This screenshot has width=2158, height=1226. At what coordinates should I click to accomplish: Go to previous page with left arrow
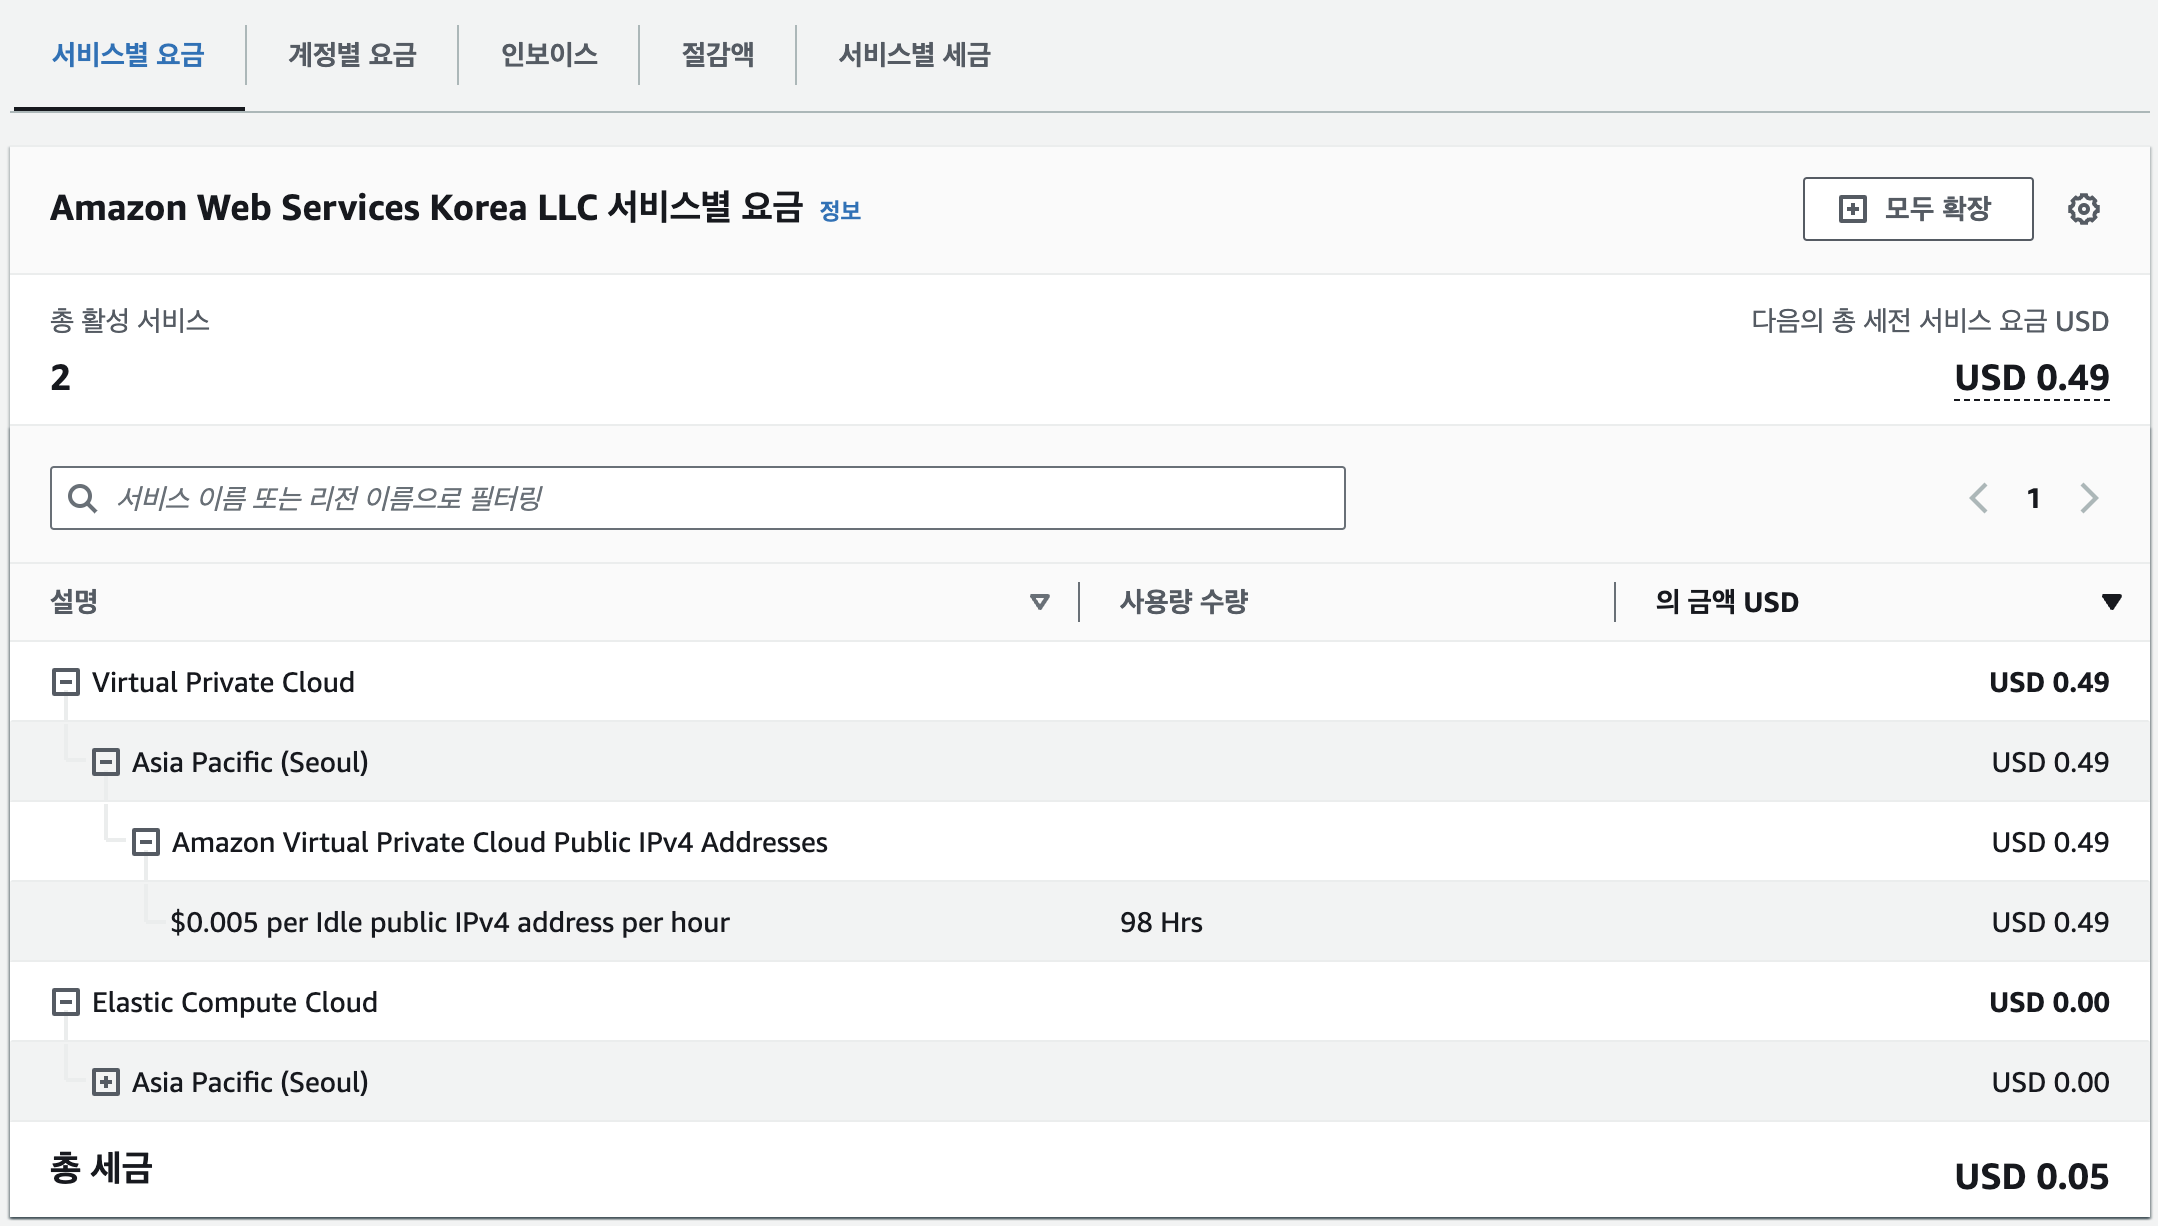[x=1978, y=498]
